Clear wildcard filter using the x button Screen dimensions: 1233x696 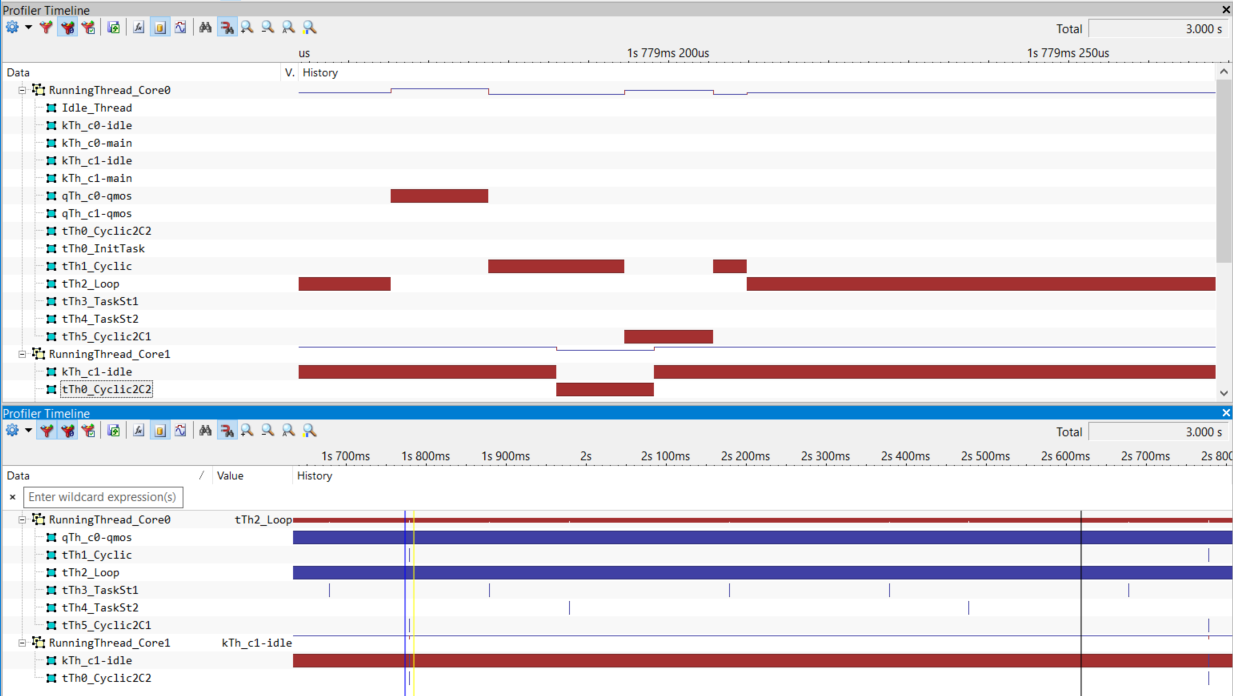point(12,497)
